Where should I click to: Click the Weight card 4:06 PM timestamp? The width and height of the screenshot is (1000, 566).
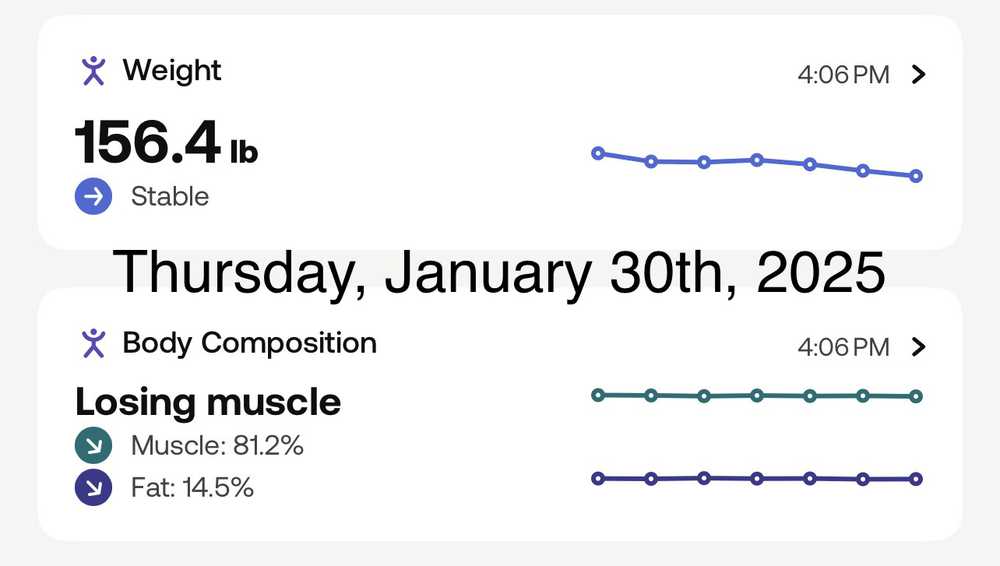(843, 75)
